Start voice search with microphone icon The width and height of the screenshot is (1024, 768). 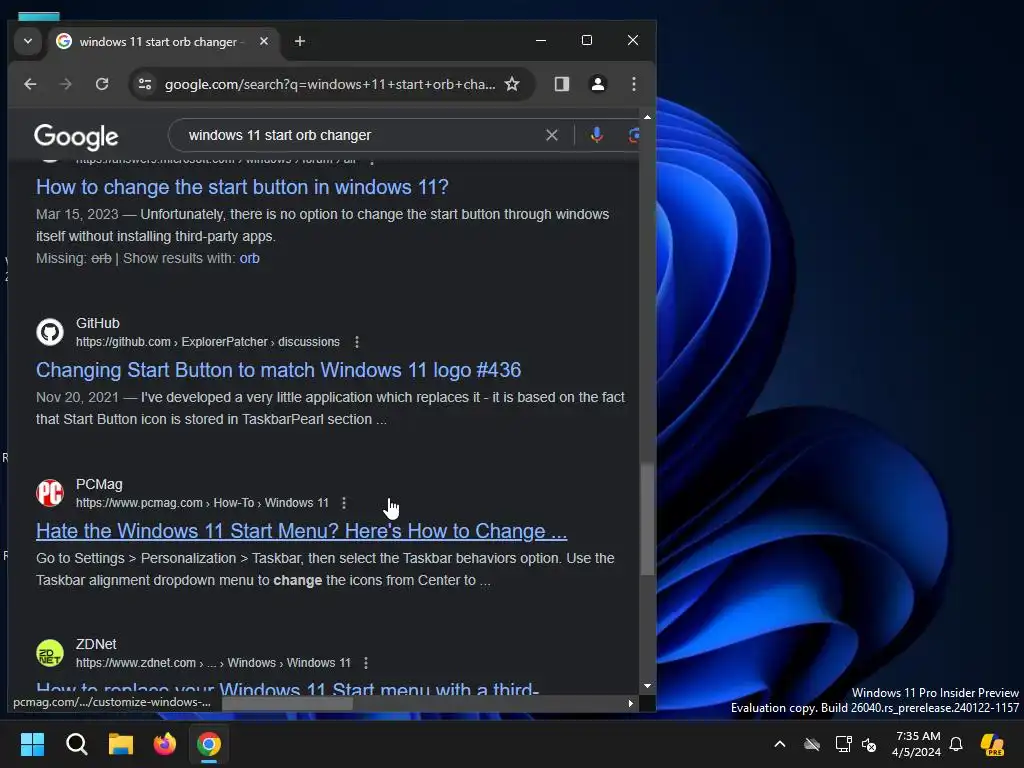[x=596, y=135]
